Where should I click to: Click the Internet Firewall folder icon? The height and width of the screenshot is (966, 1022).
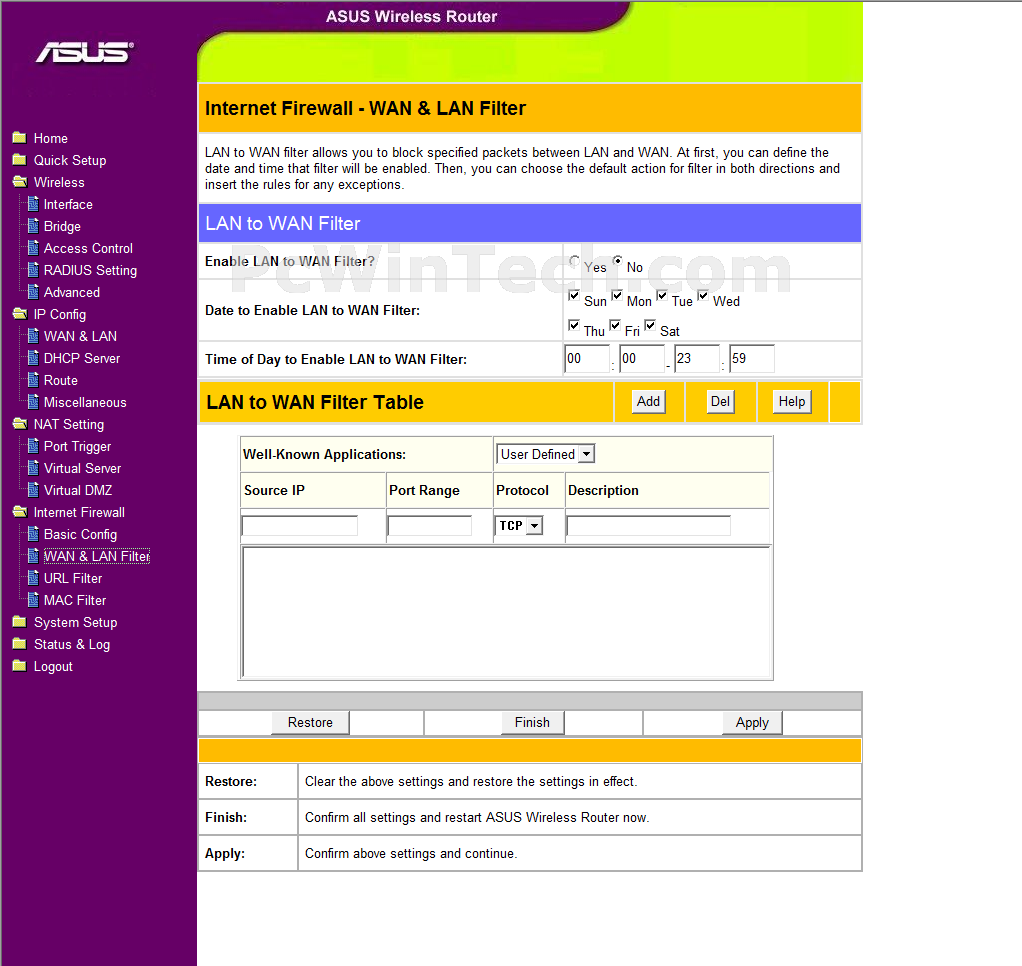[20, 512]
